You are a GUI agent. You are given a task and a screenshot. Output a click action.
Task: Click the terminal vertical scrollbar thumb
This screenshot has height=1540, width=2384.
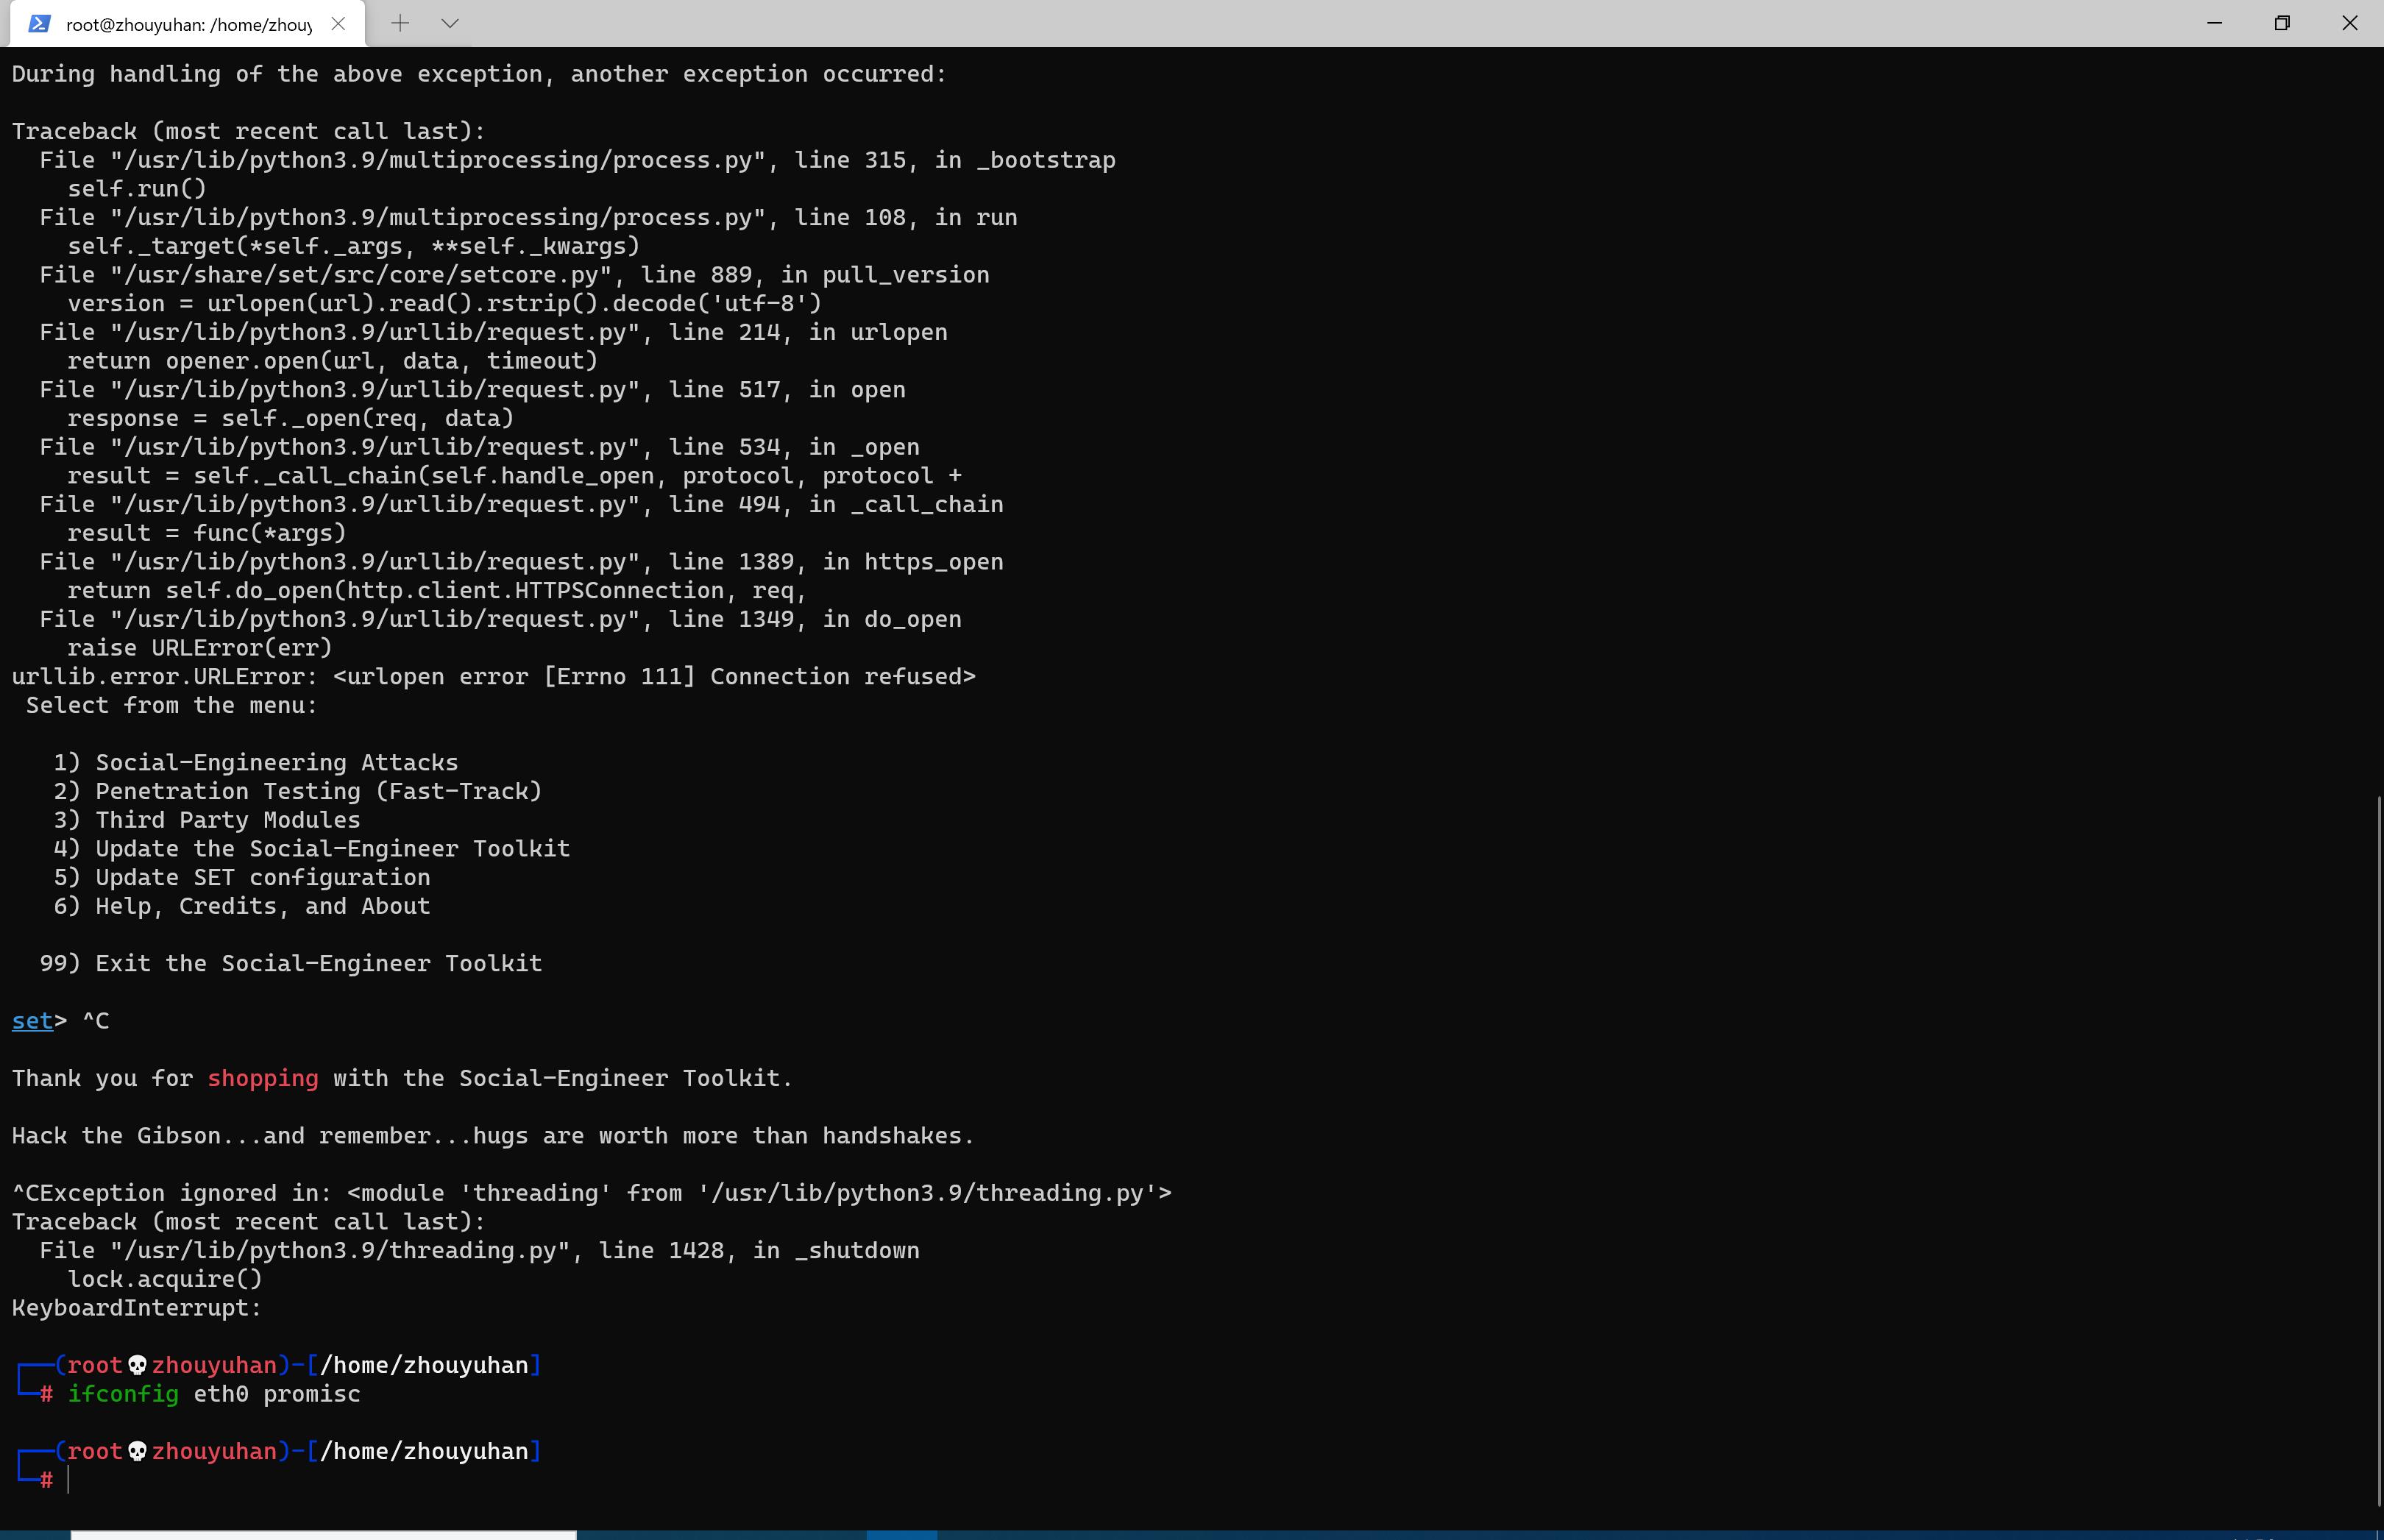2378,1150
